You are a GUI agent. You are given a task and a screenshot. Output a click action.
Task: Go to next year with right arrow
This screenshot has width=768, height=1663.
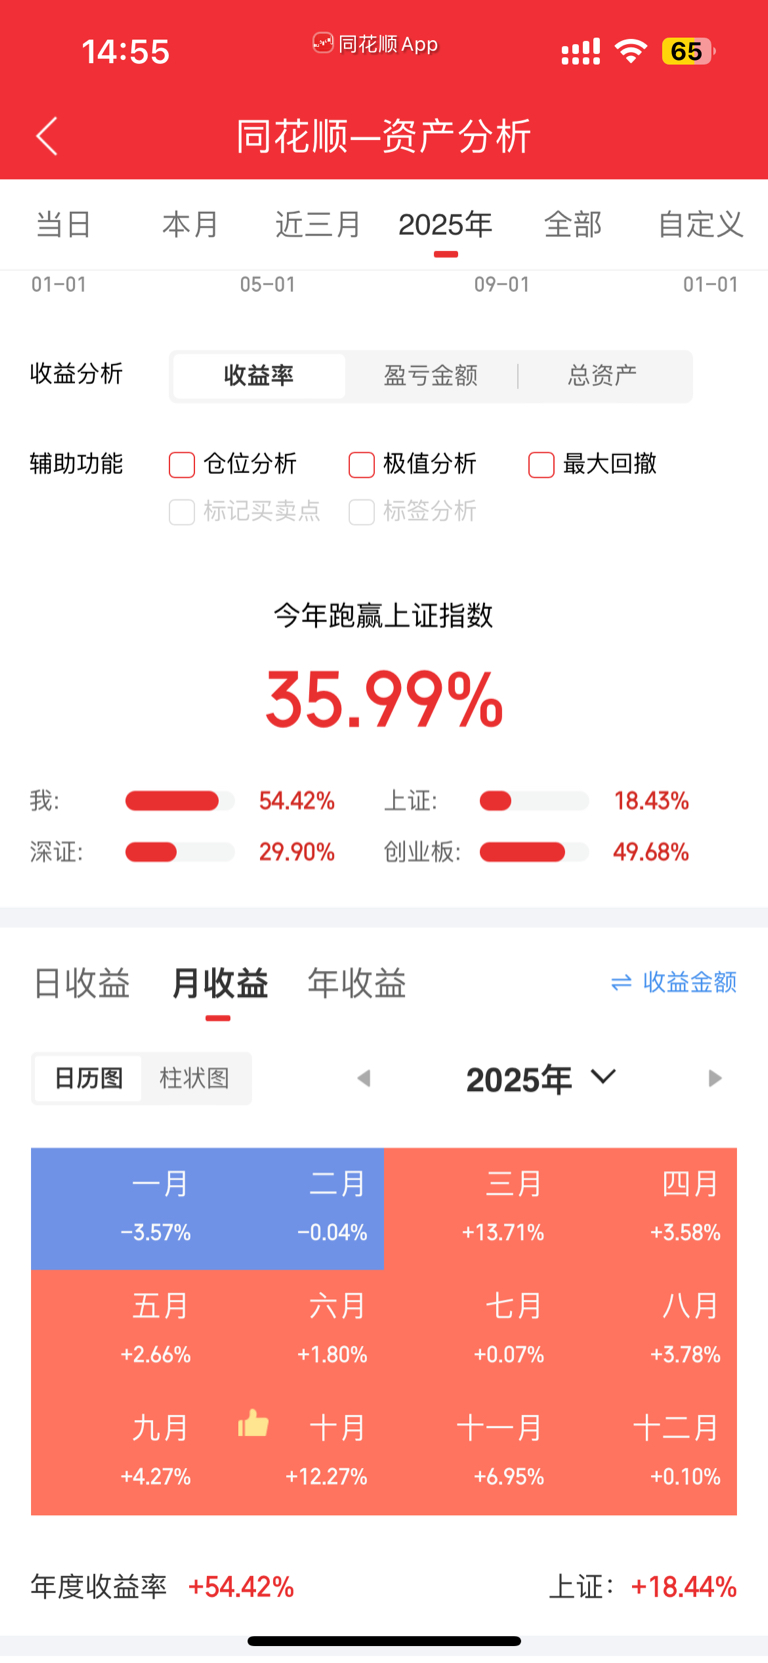pos(714,1078)
